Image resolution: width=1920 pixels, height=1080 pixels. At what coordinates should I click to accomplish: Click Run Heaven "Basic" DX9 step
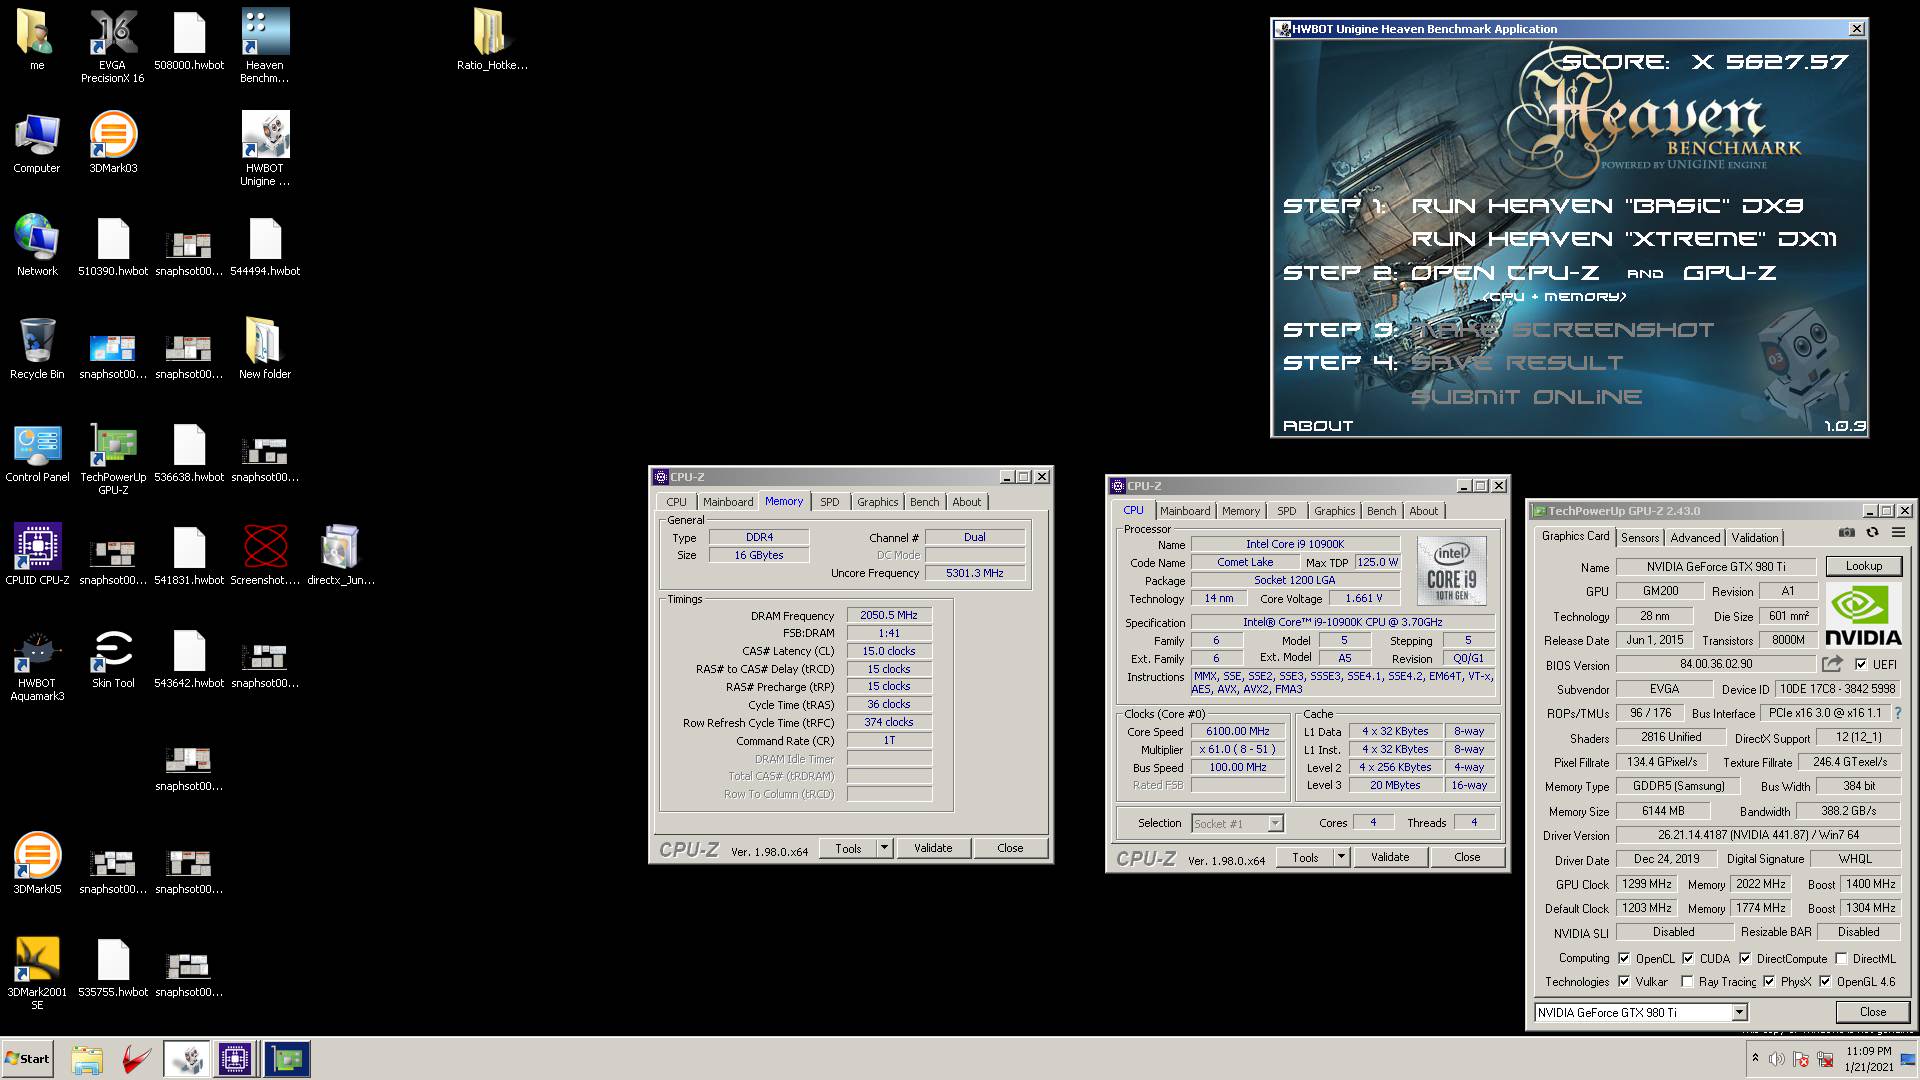[x=1607, y=206]
